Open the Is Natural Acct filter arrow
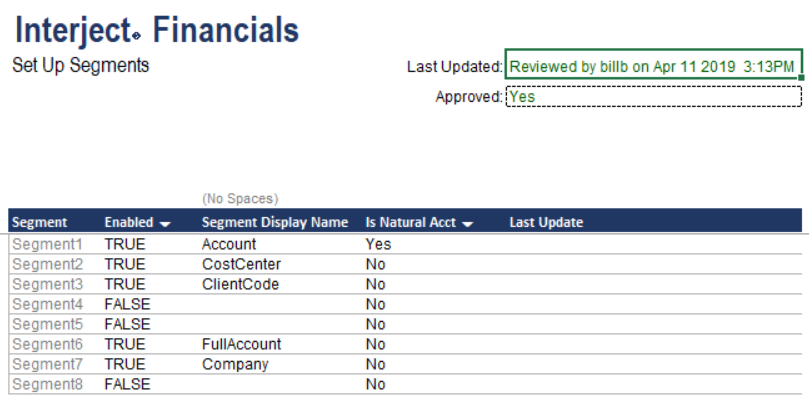Image resolution: width=809 pixels, height=396 pixels. click(x=467, y=224)
